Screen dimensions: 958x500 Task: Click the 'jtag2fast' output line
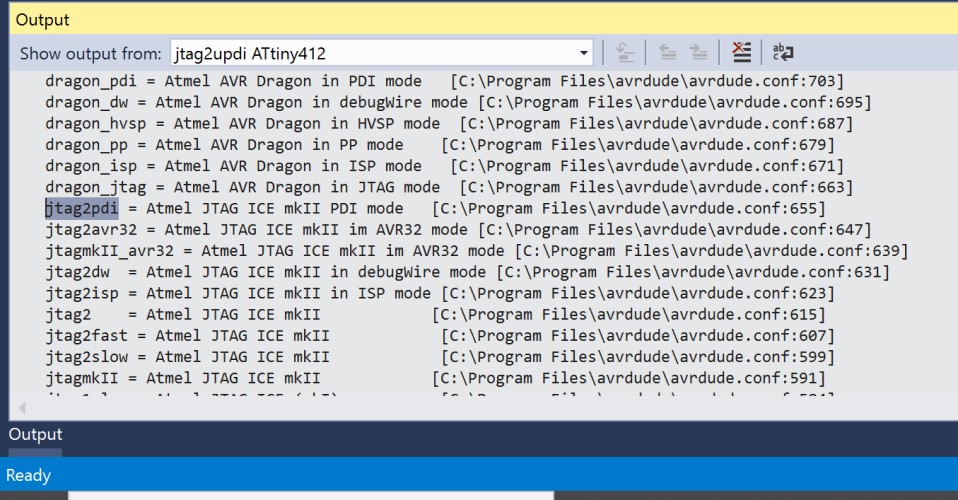point(439,336)
